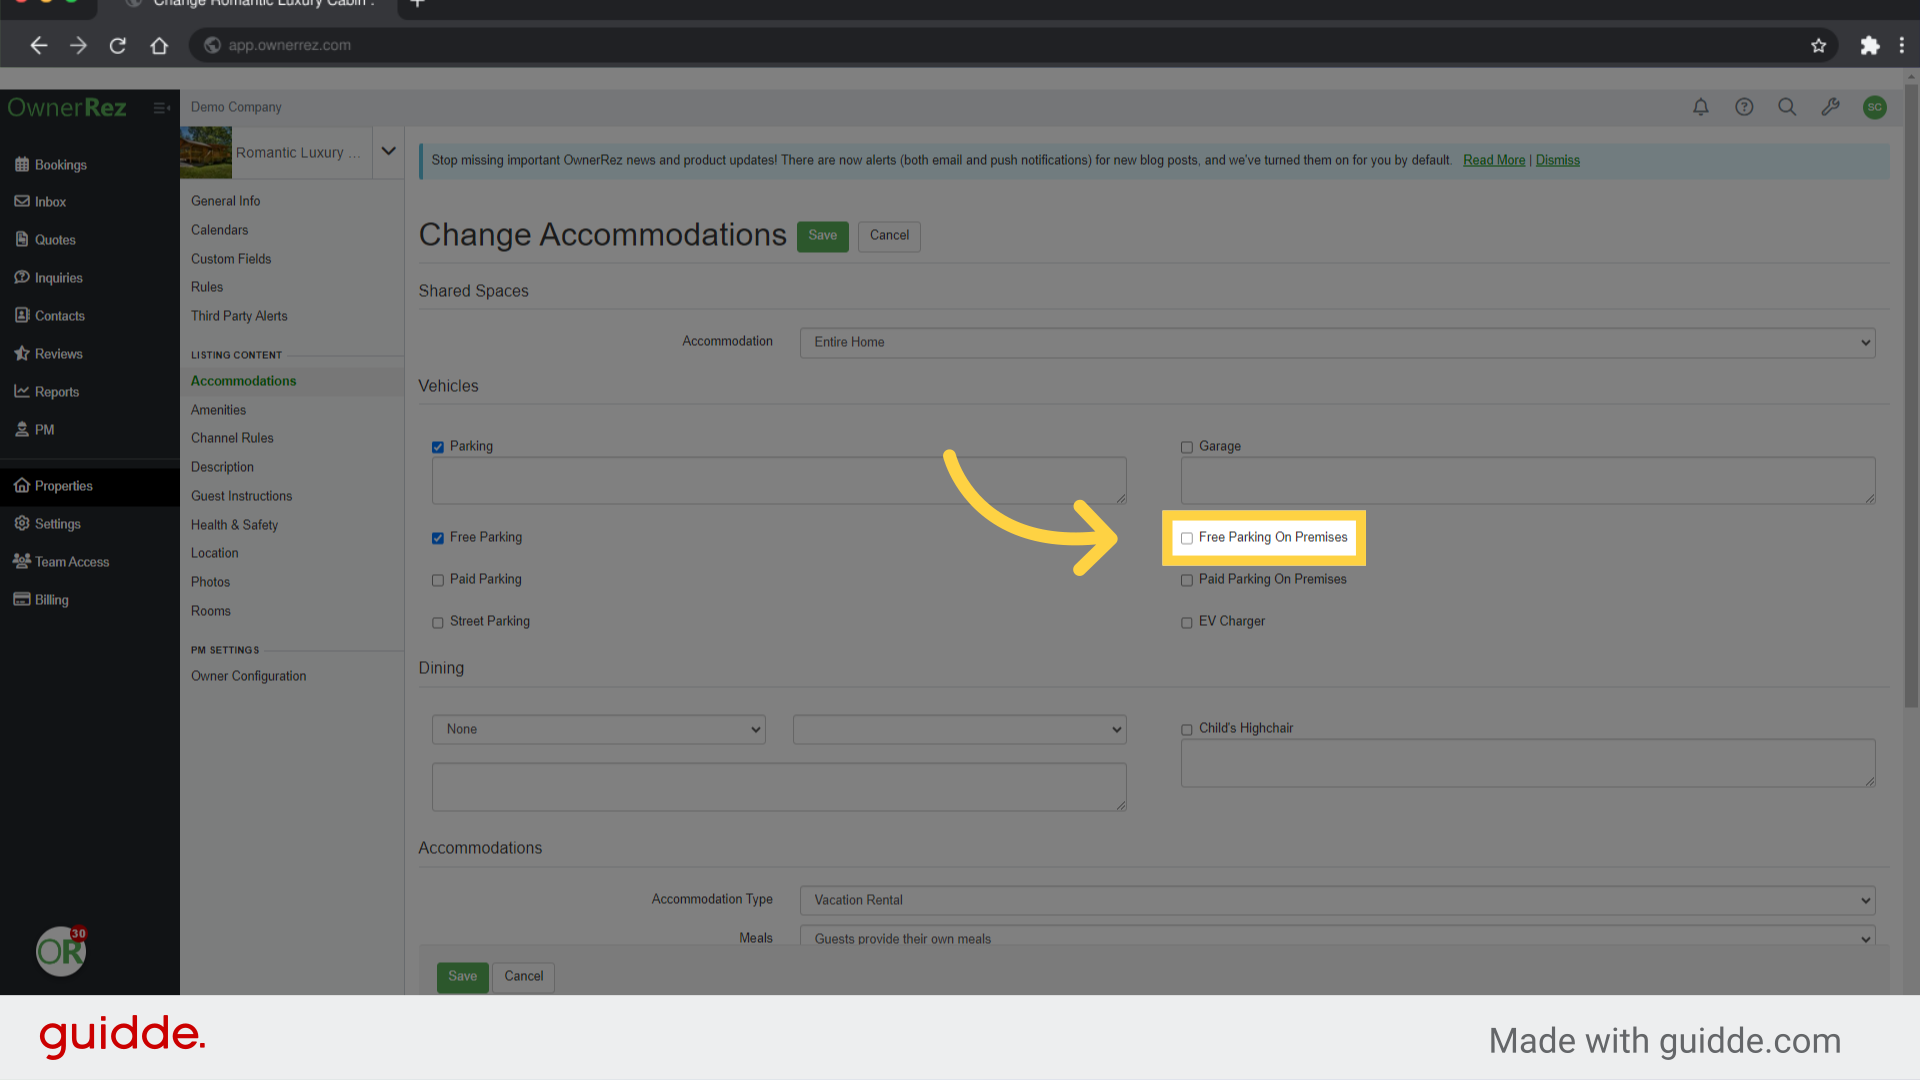
Task: Click the top green Save button
Action: (x=822, y=236)
